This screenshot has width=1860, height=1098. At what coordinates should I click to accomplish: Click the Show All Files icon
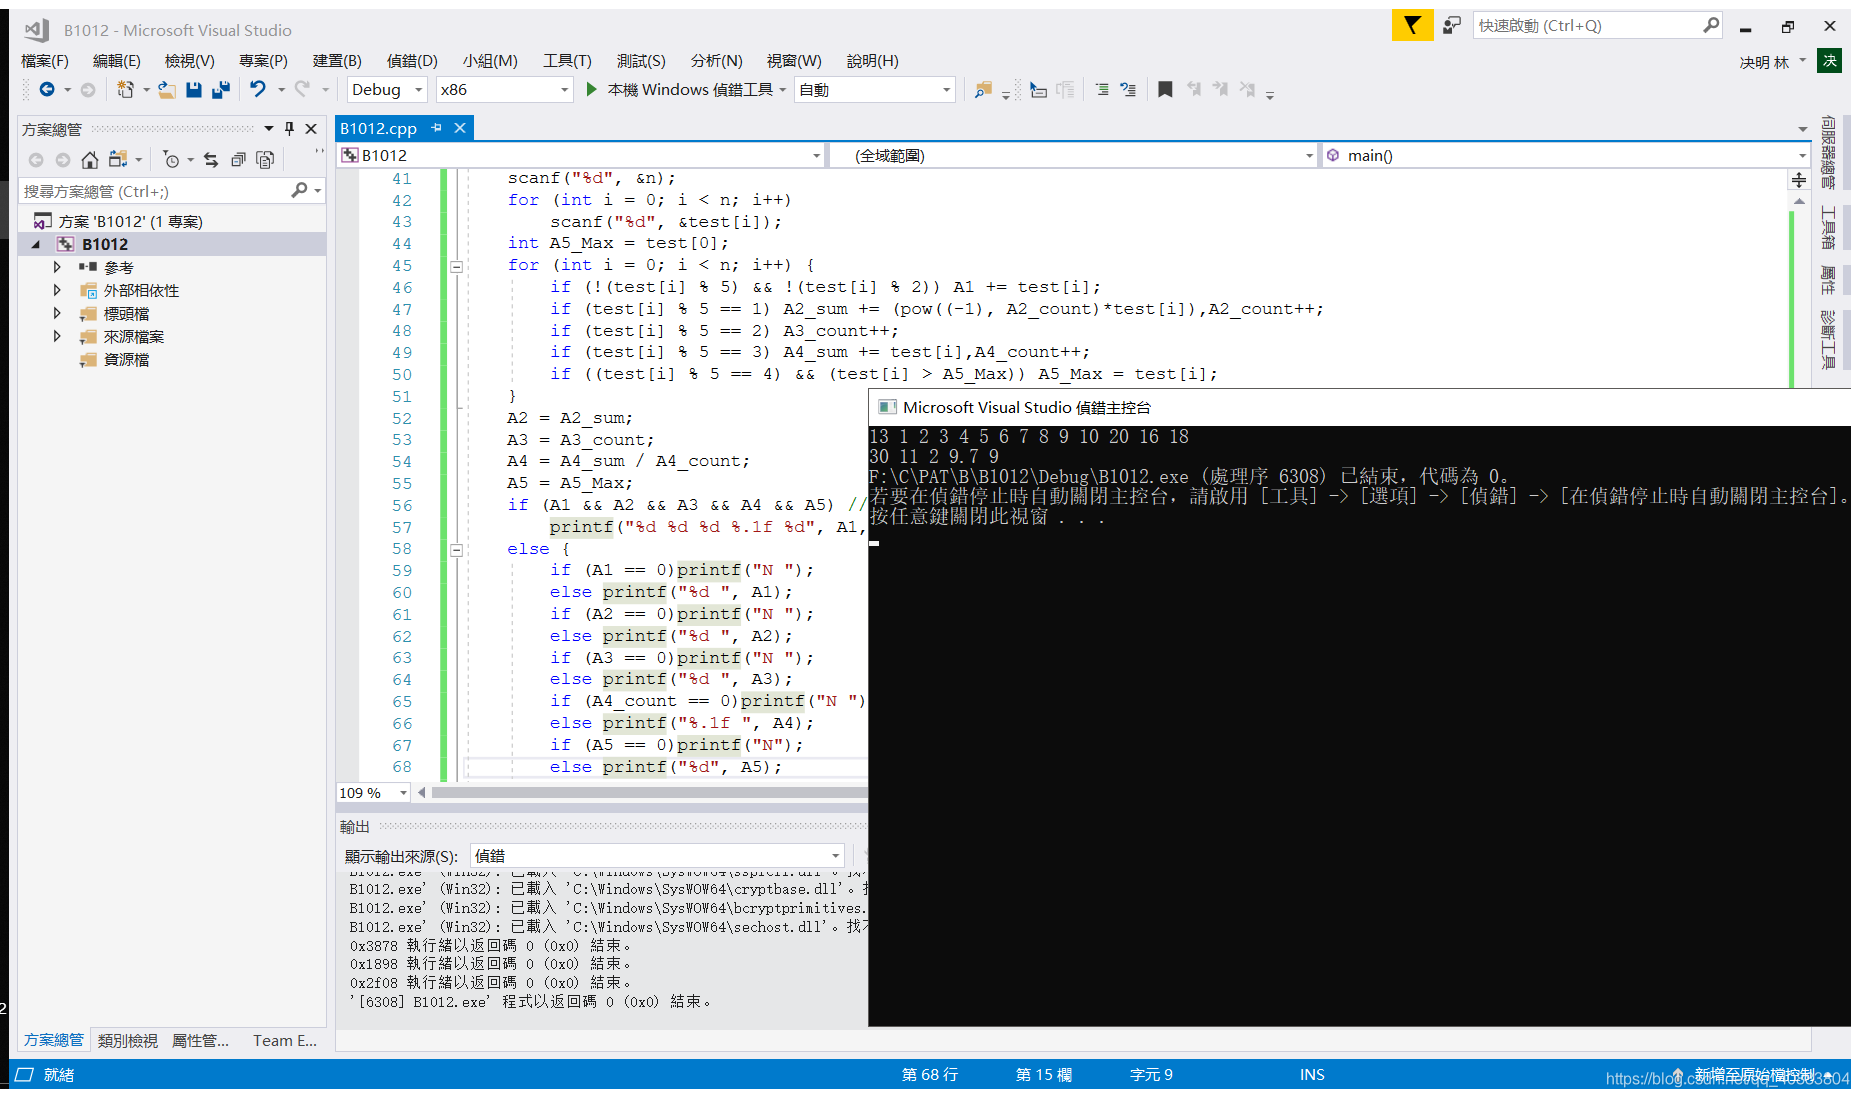265,160
